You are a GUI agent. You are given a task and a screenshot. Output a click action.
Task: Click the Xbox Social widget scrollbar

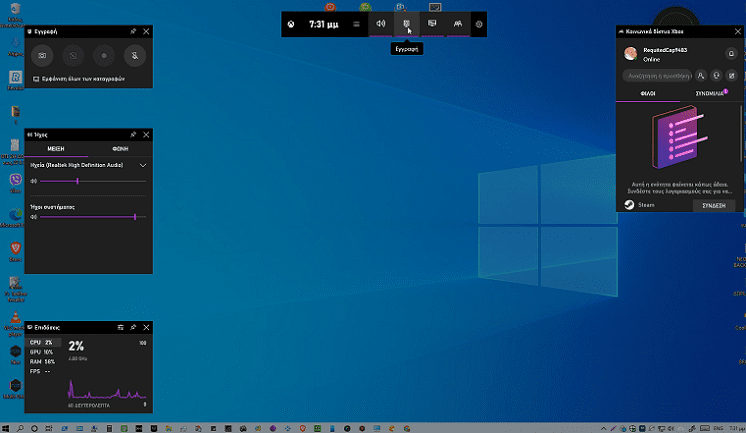coord(741,133)
